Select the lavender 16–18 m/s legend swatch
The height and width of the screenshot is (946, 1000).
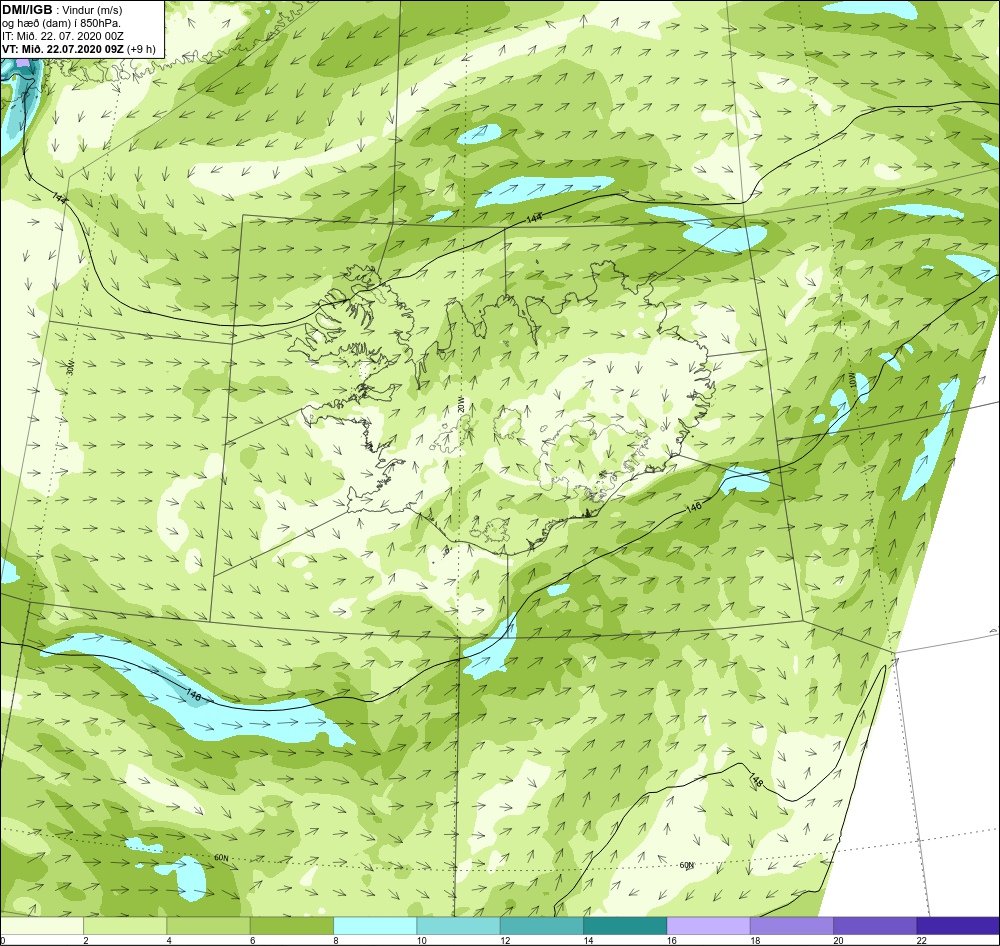(708, 925)
